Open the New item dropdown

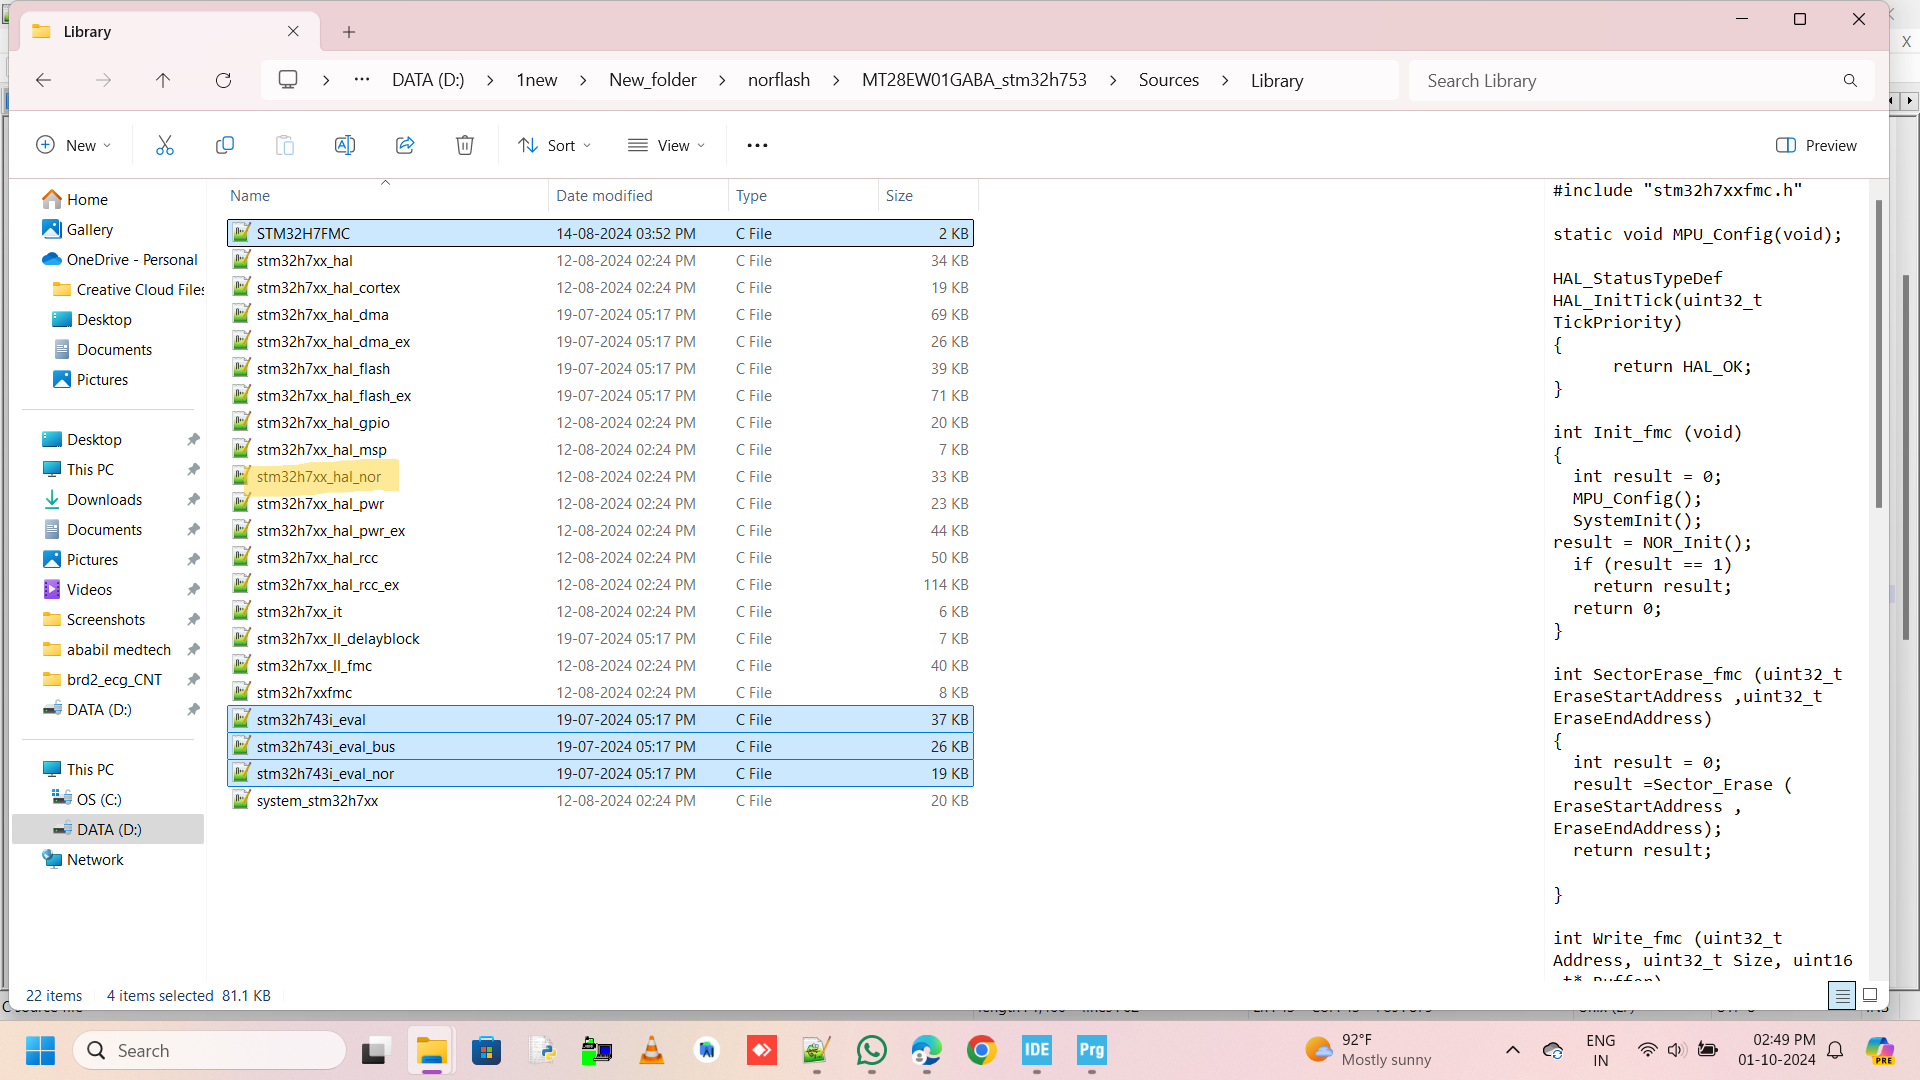[x=73, y=145]
